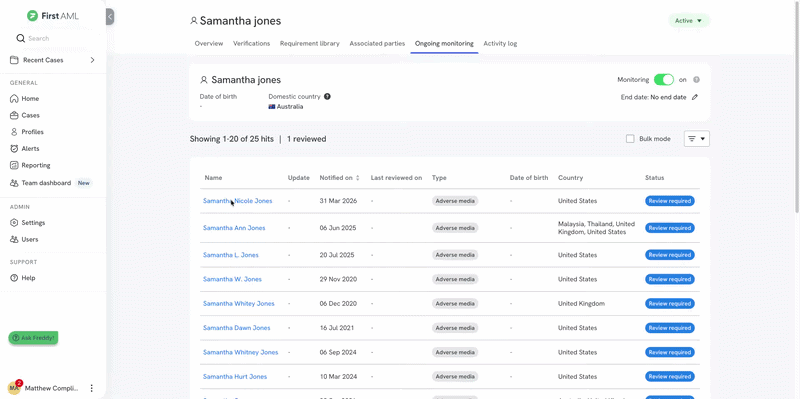Open the Samantha L. Jones hit

231,255
